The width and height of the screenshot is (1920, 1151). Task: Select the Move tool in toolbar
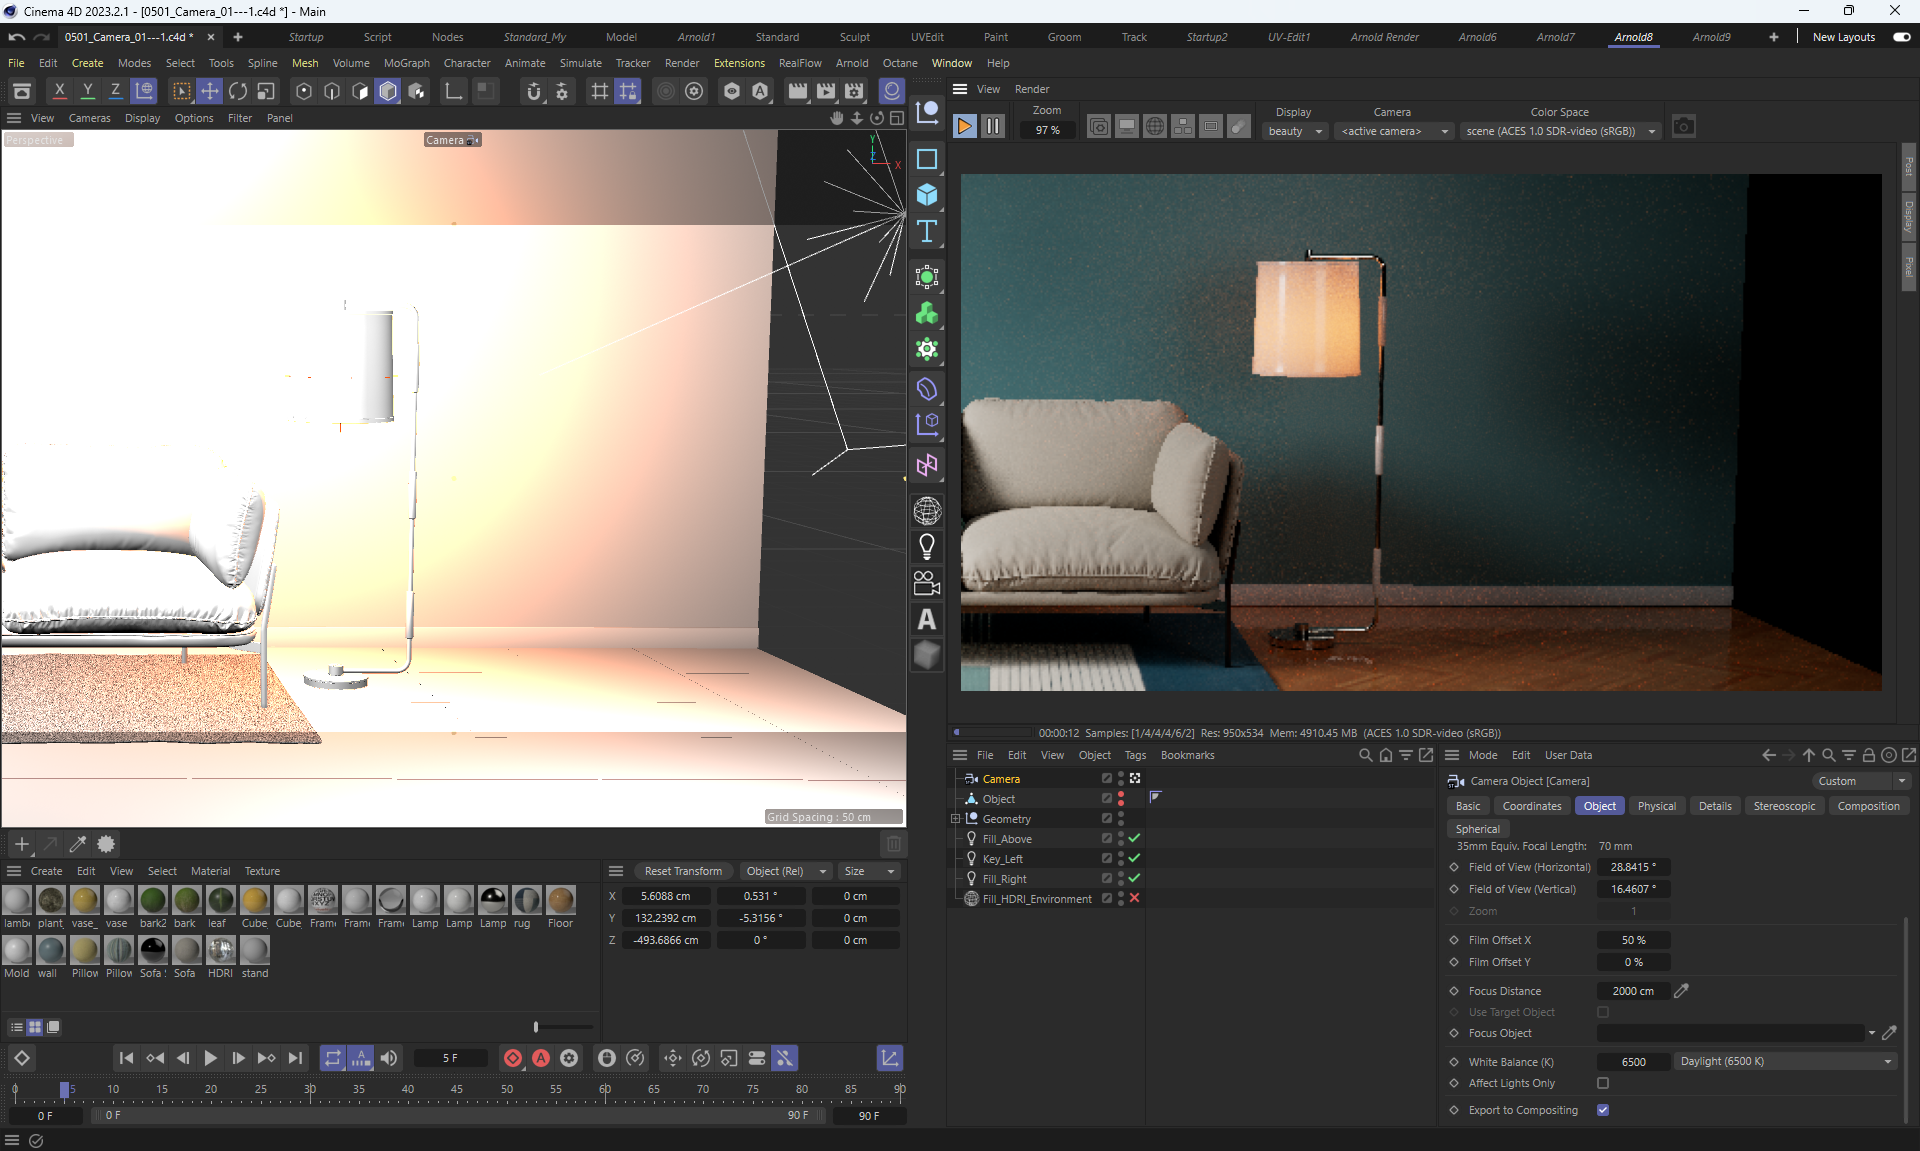pos(209,91)
